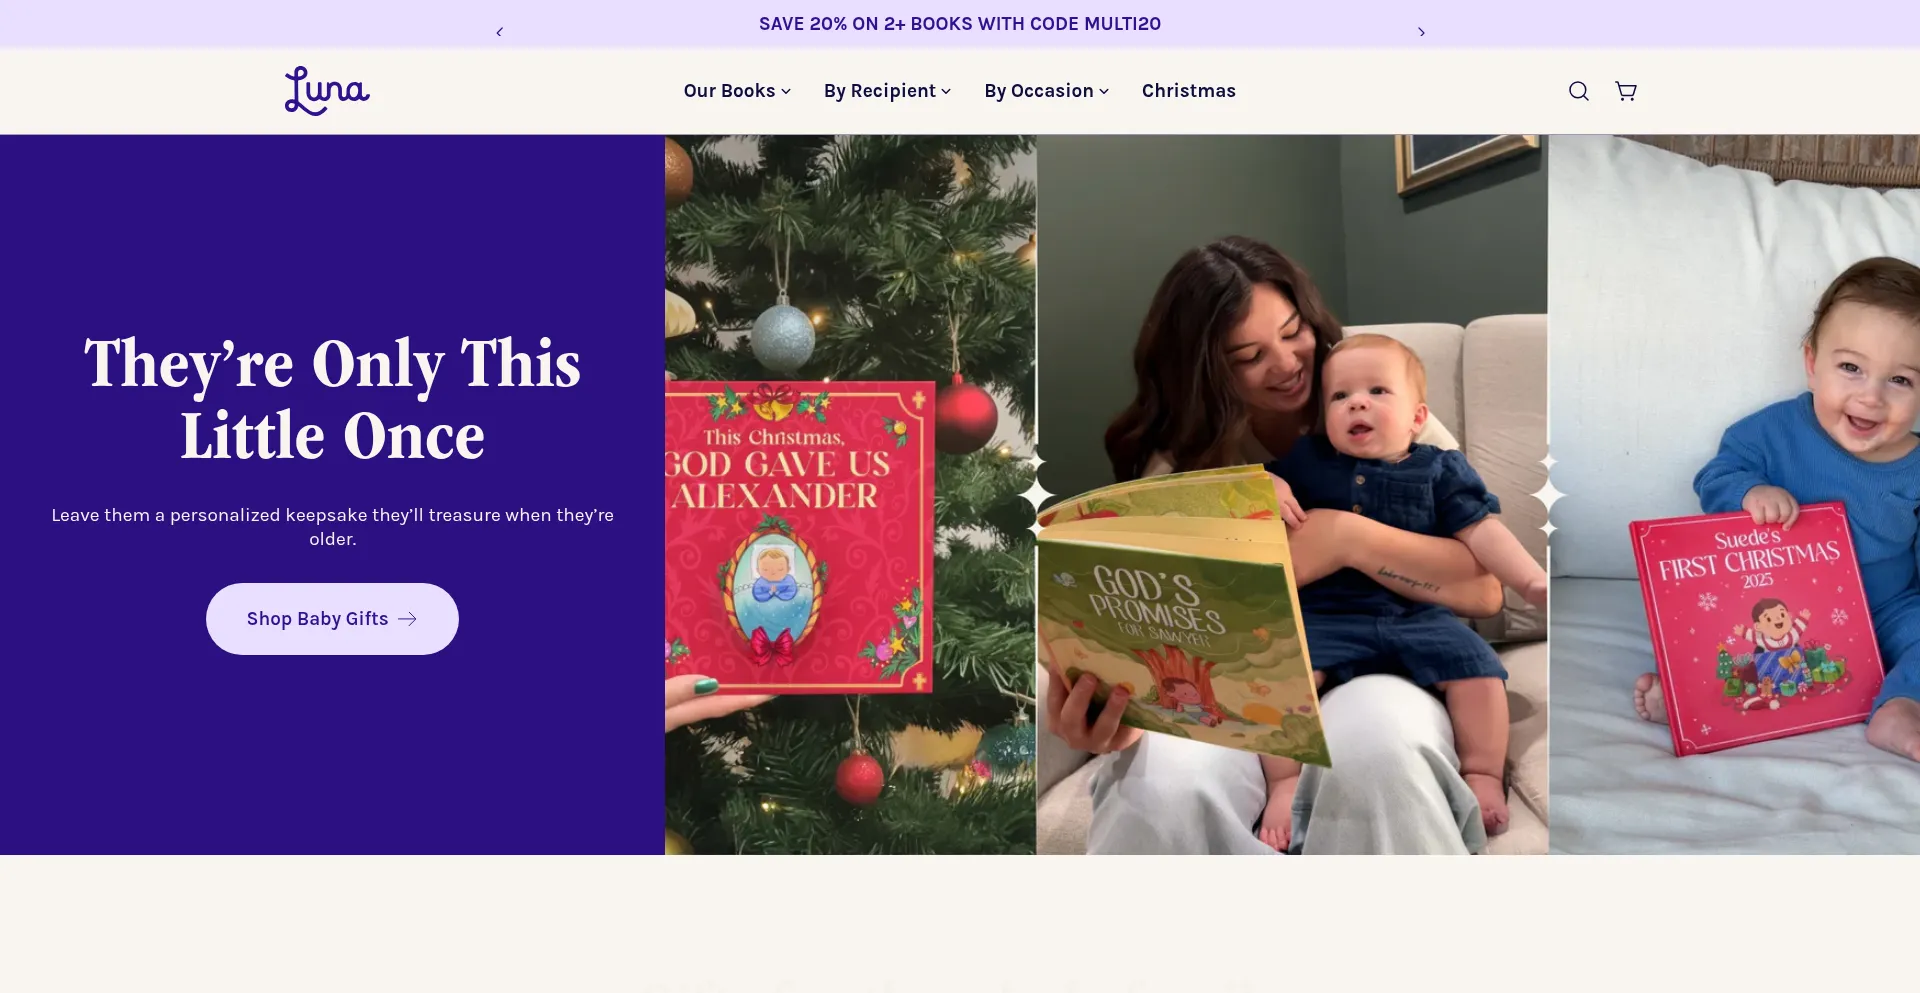1920x993 pixels.
Task: Show next announcement with right arrow
Action: point(1421,32)
